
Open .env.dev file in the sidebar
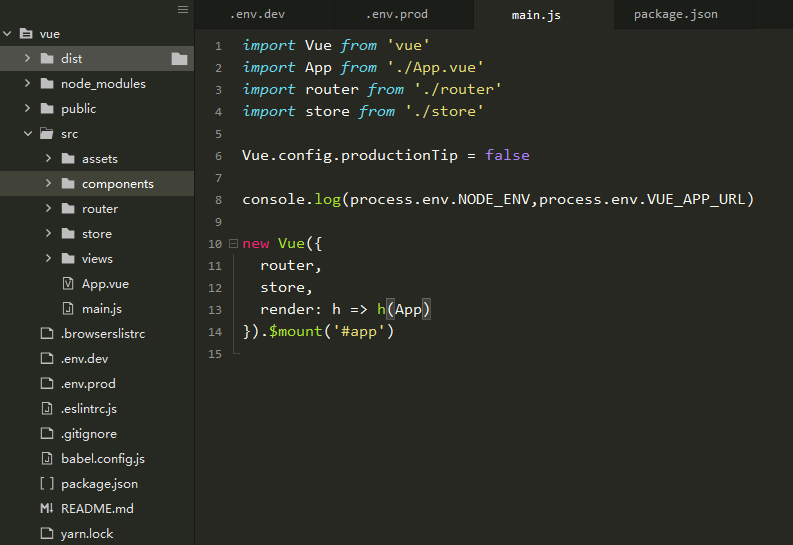click(x=84, y=359)
